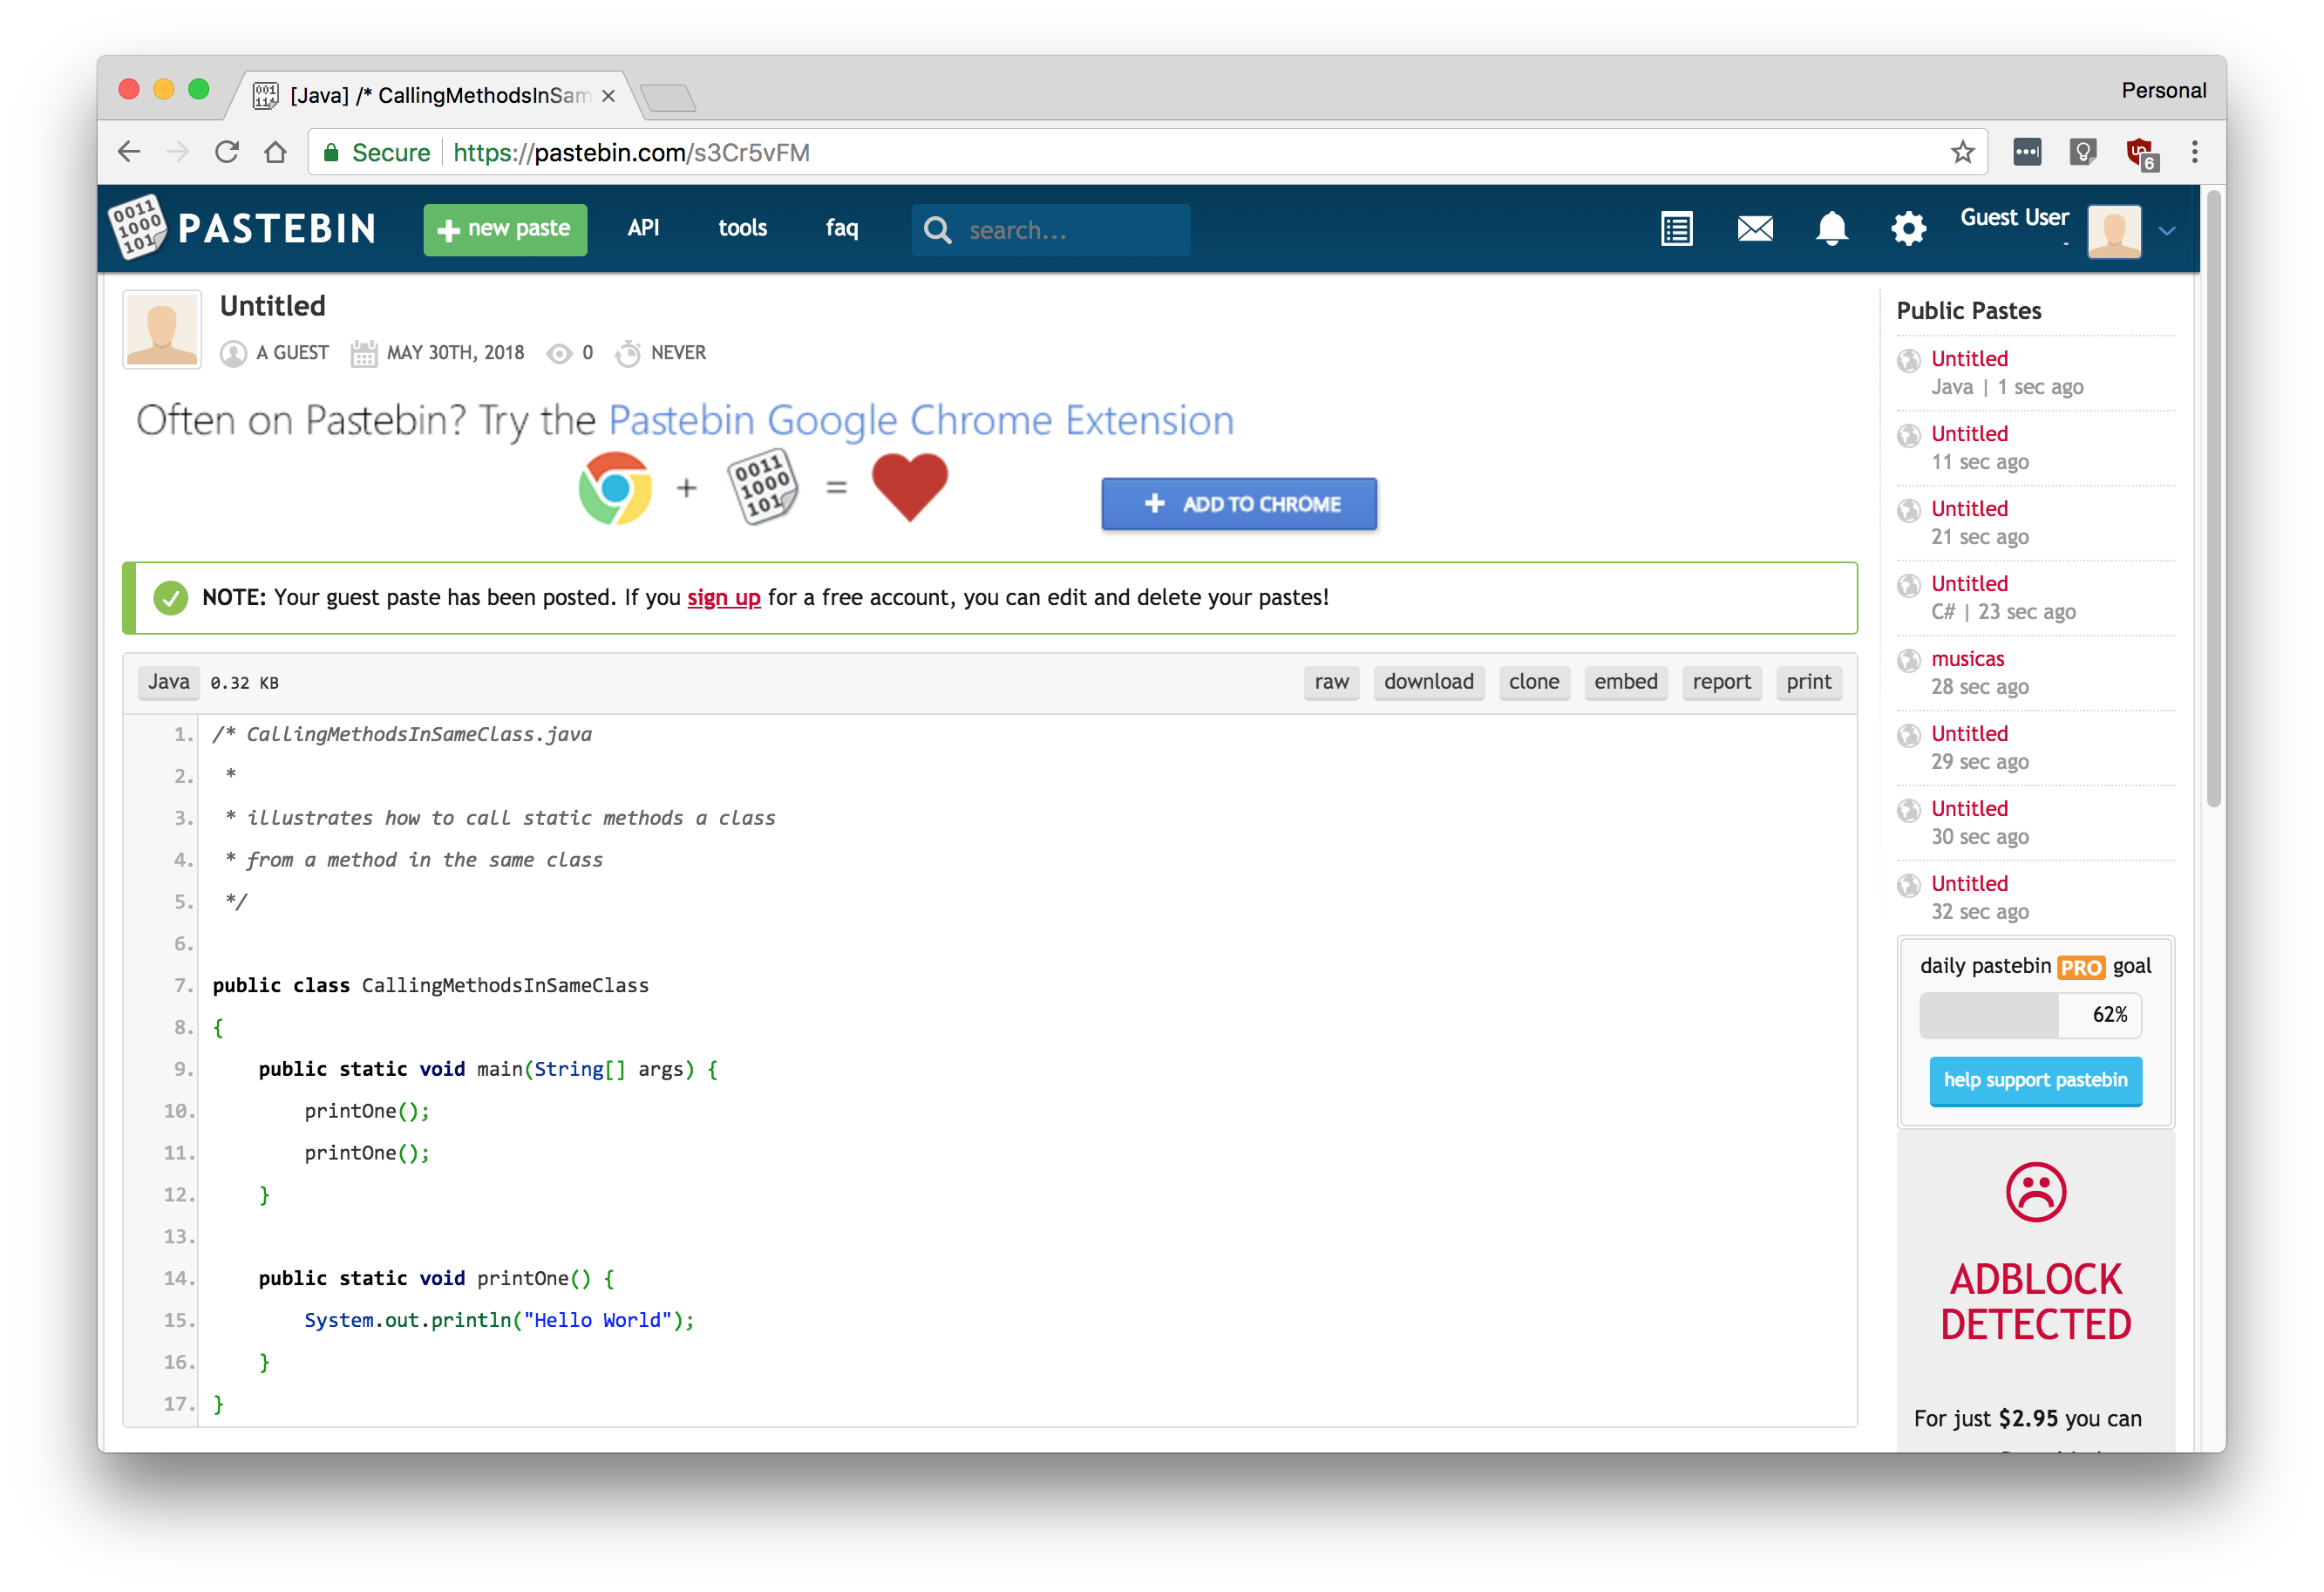The height and width of the screenshot is (1592, 2324).
Task: Click the A GUEST author label
Action: click(x=291, y=352)
